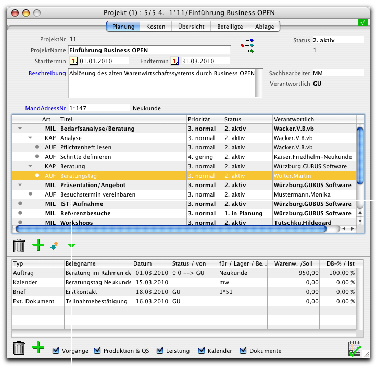
Task: Uncheck the Dokumente checkbox
Action: [243, 350]
